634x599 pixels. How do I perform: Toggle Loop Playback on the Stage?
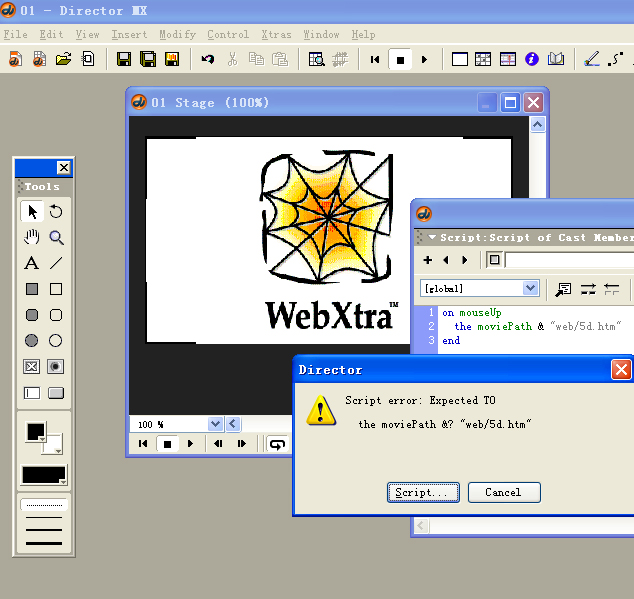pyautogui.click(x=277, y=444)
